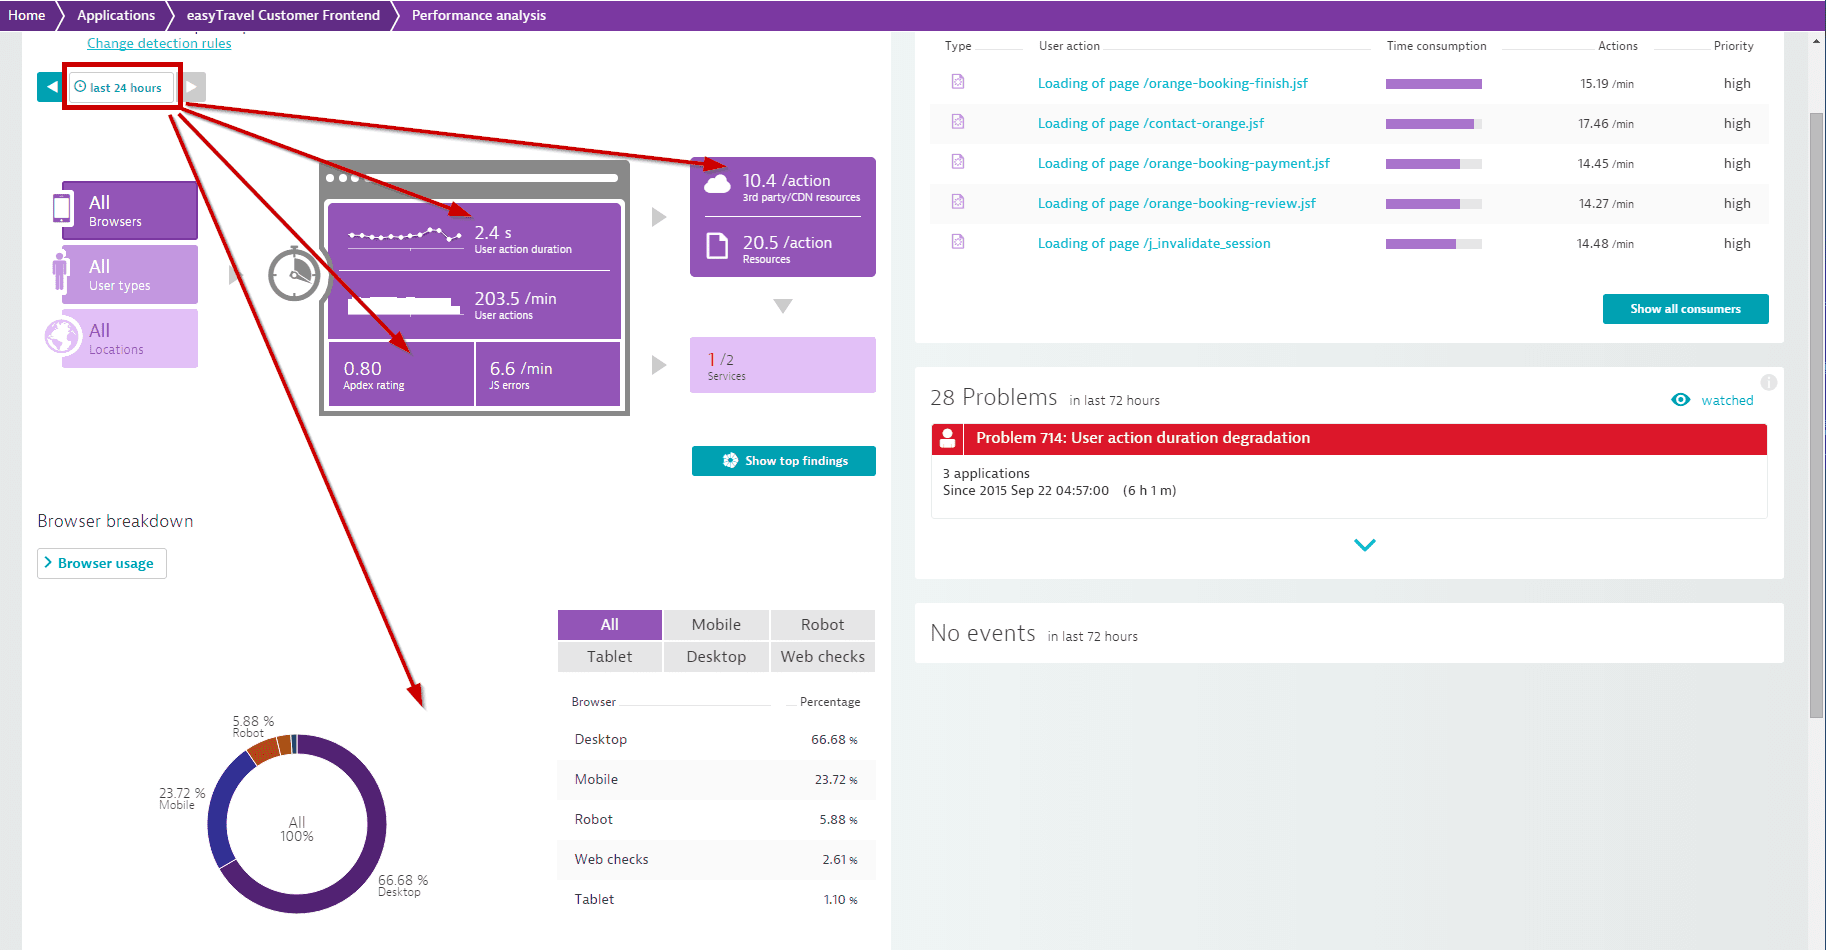The height and width of the screenshot is (950, 1826).
Task: Select the All User types filter tile
Action: click(x=130, y=274)
